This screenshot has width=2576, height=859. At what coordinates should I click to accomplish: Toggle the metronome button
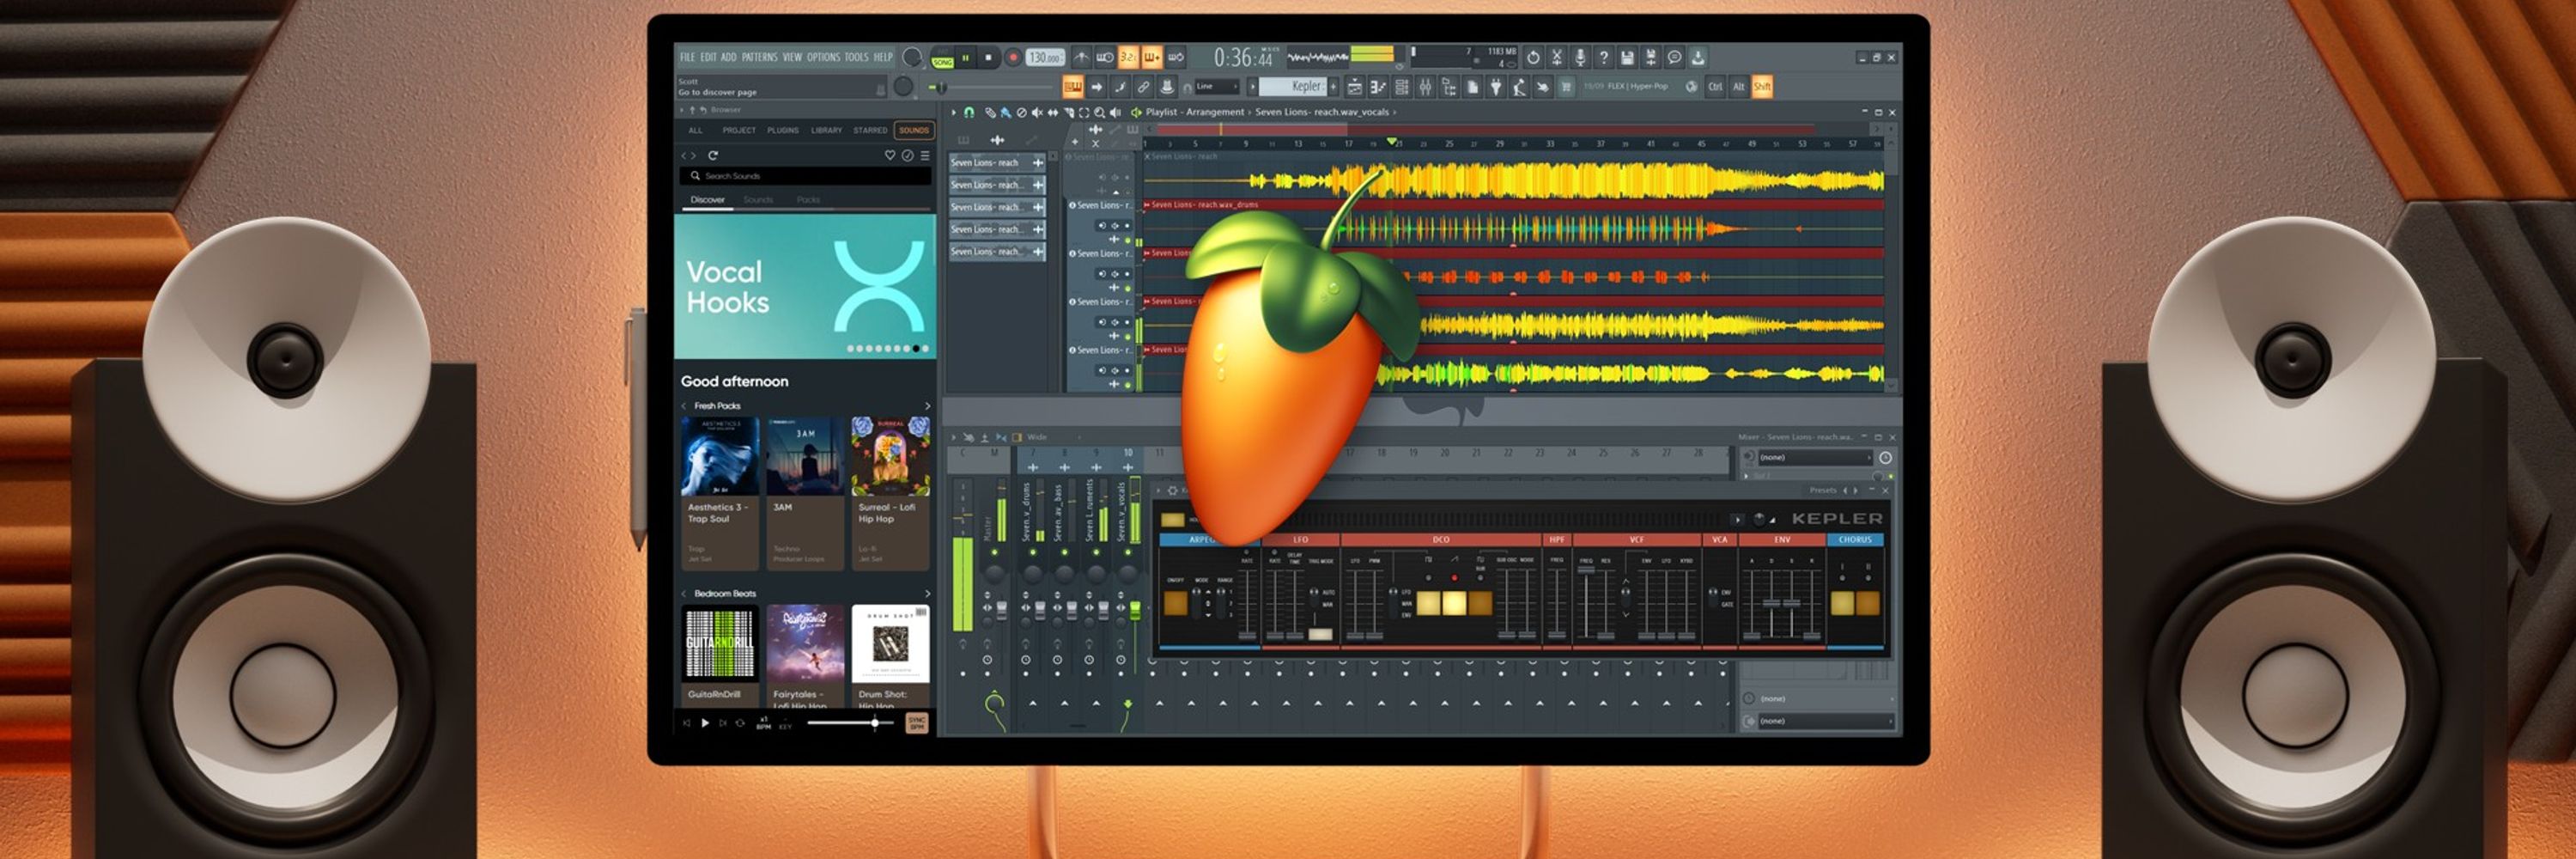pyautogui.click(x=1081, y=58)
